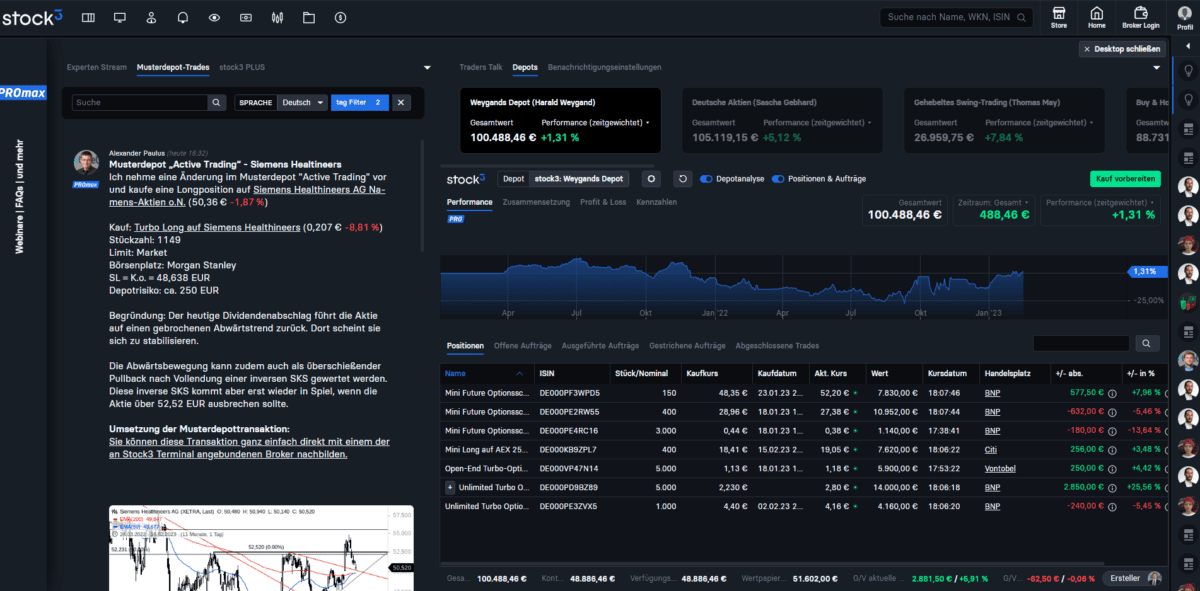Click the notifications bell icon
Viewport: 1200px width, 591px height.
[x=181, y=17]
